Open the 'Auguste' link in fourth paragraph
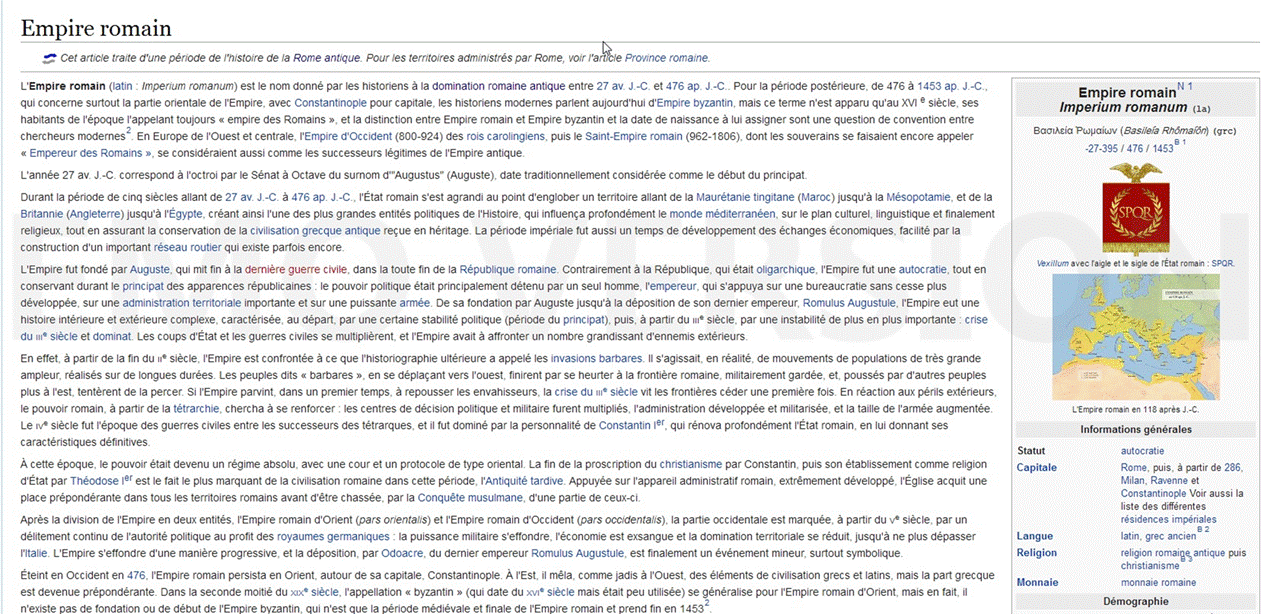The image size is (1261, 614). tap(150, 270)
